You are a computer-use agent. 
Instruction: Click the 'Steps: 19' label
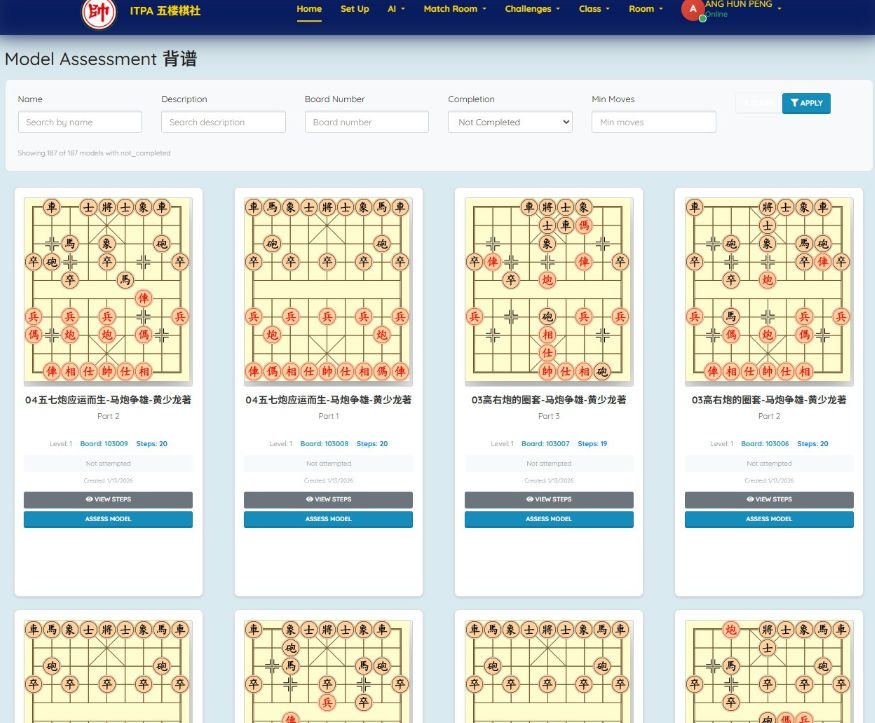[592, 444]
